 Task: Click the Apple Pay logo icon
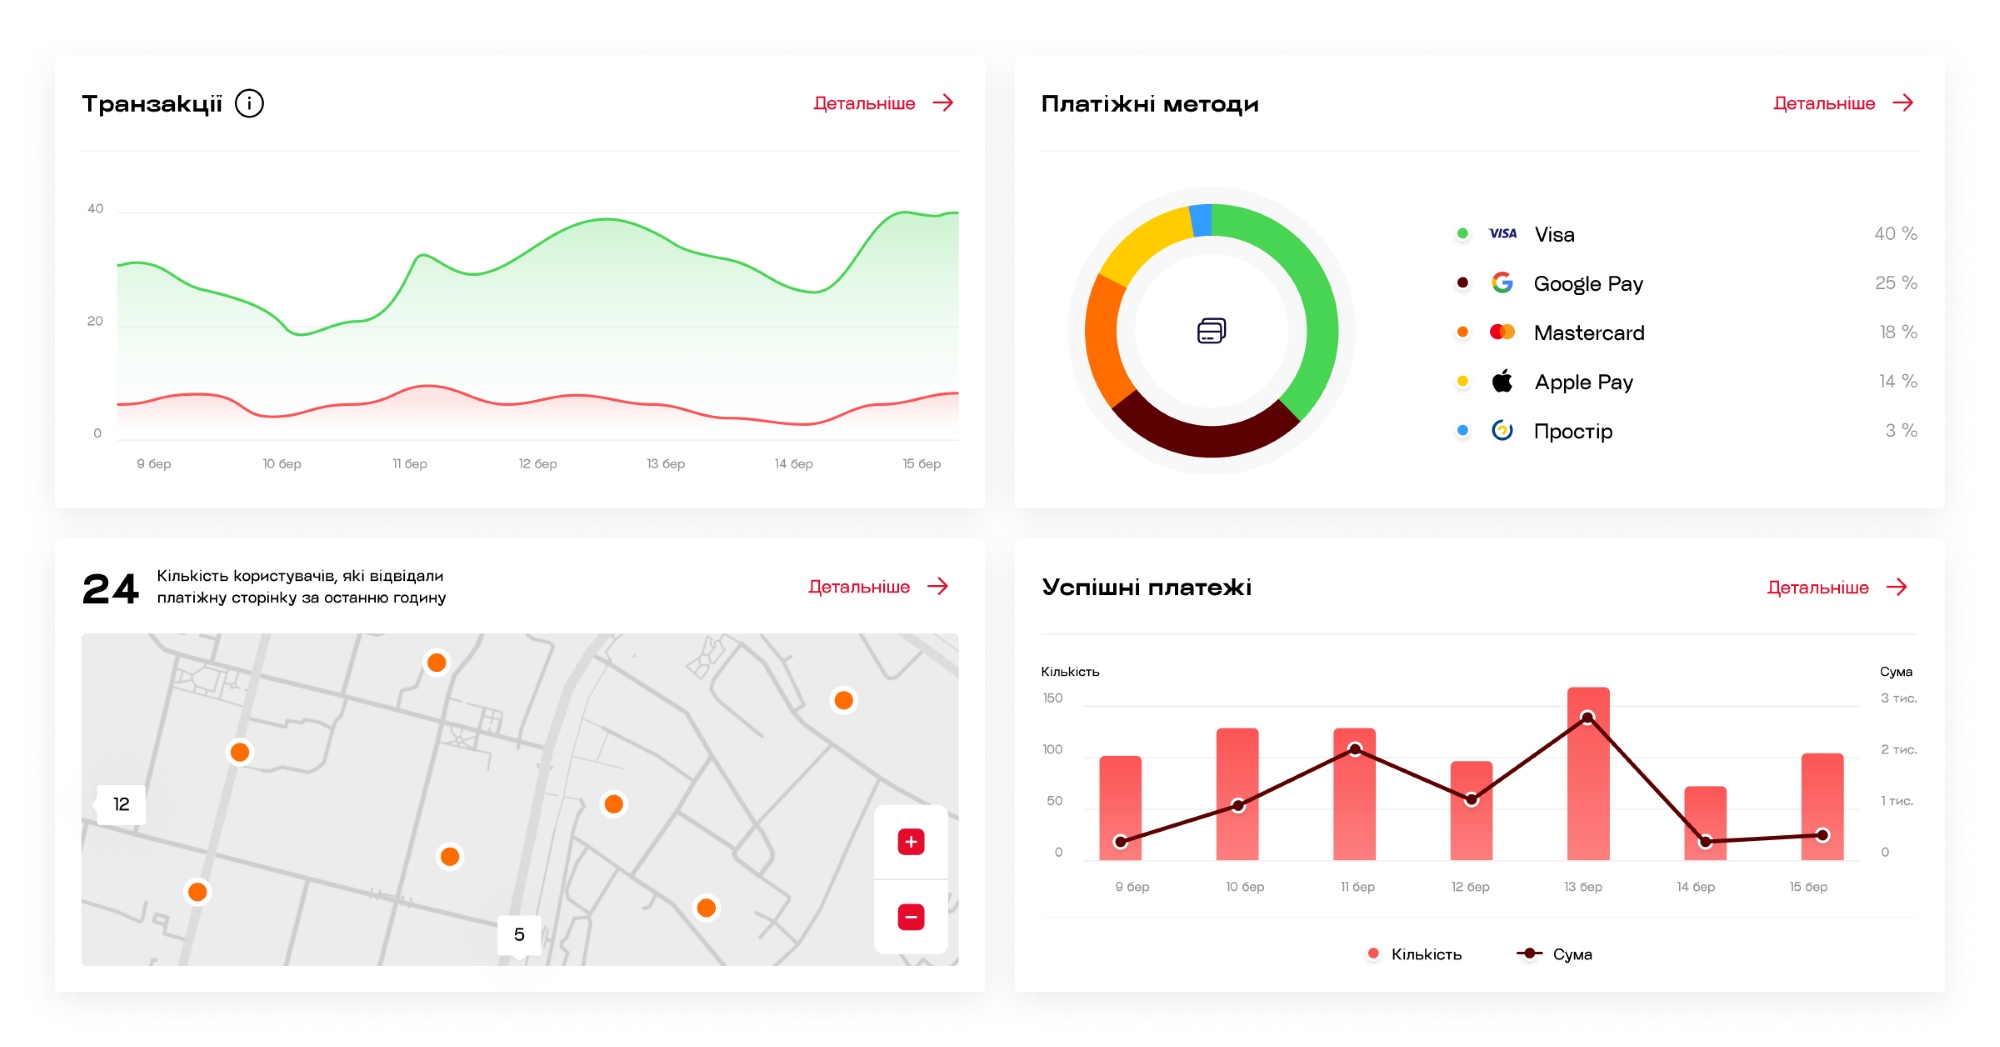[1502, 381]
